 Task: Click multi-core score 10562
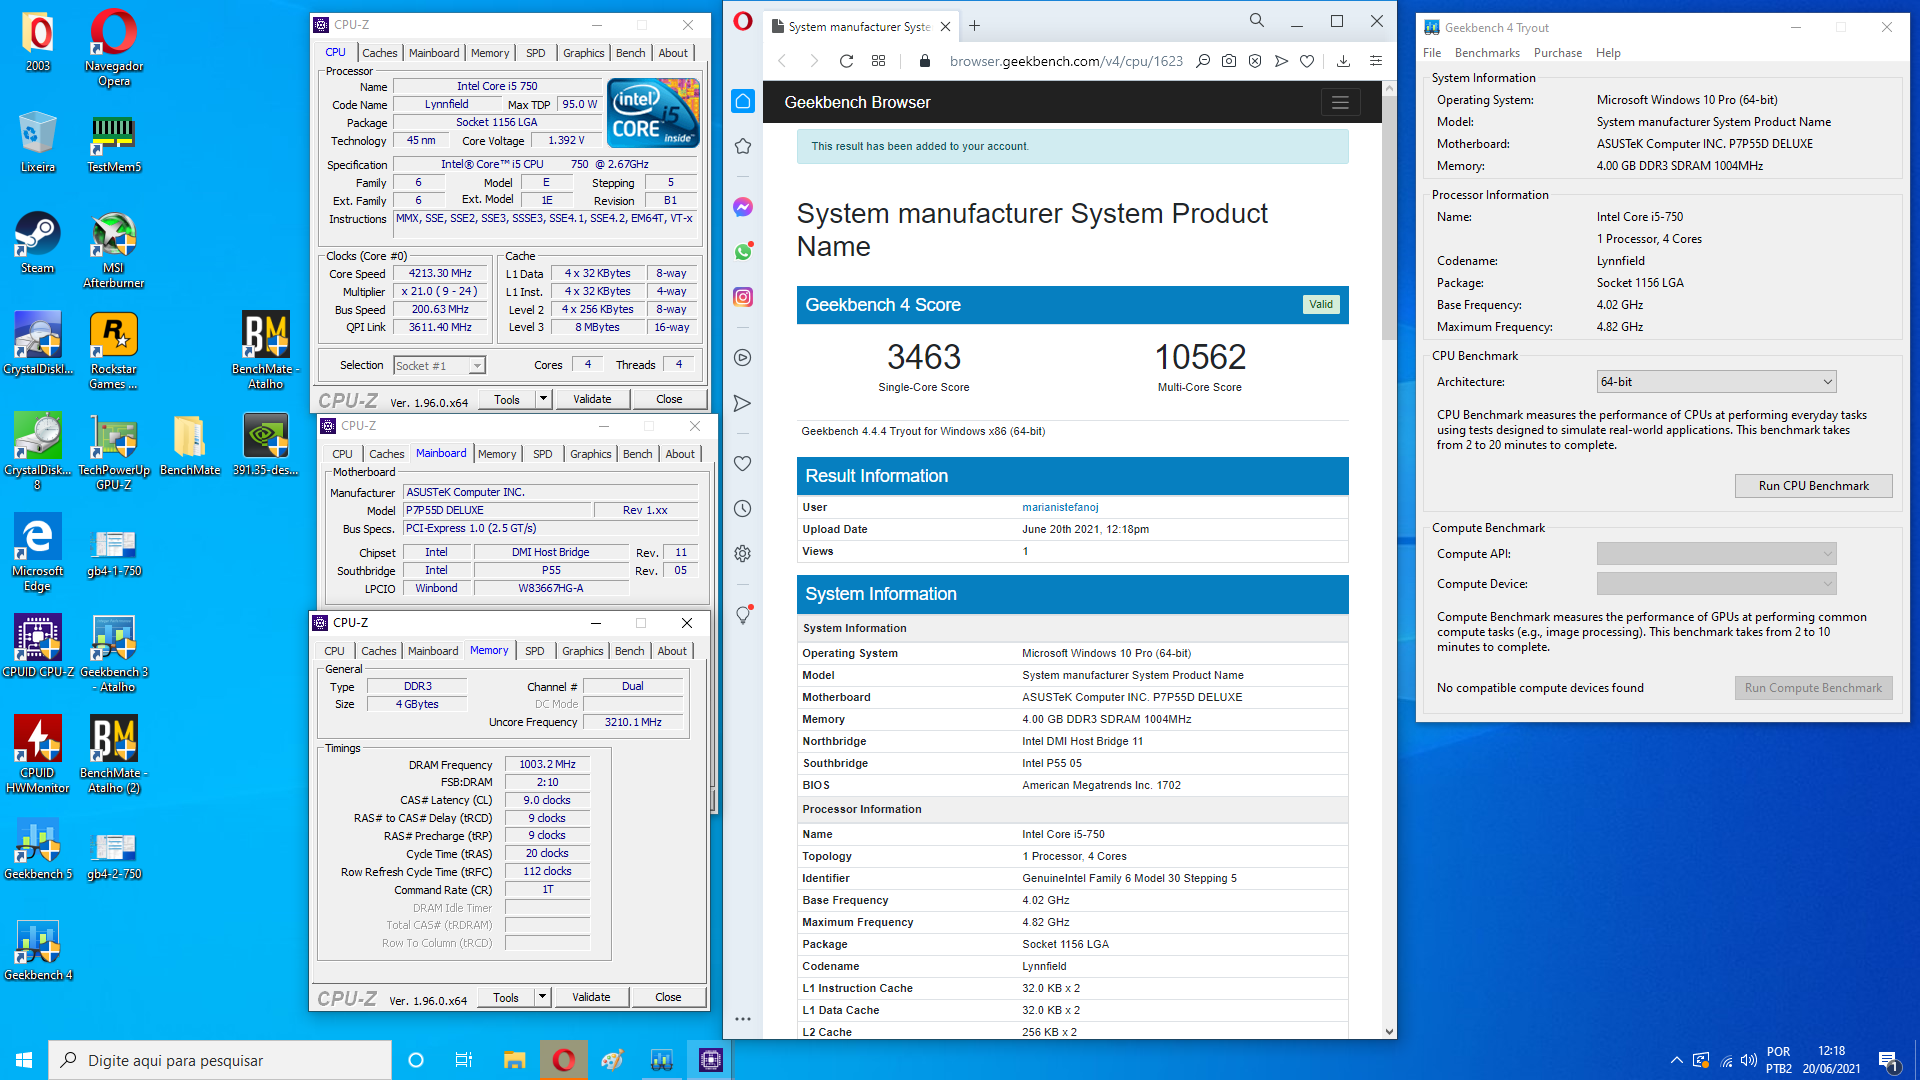1200,357
